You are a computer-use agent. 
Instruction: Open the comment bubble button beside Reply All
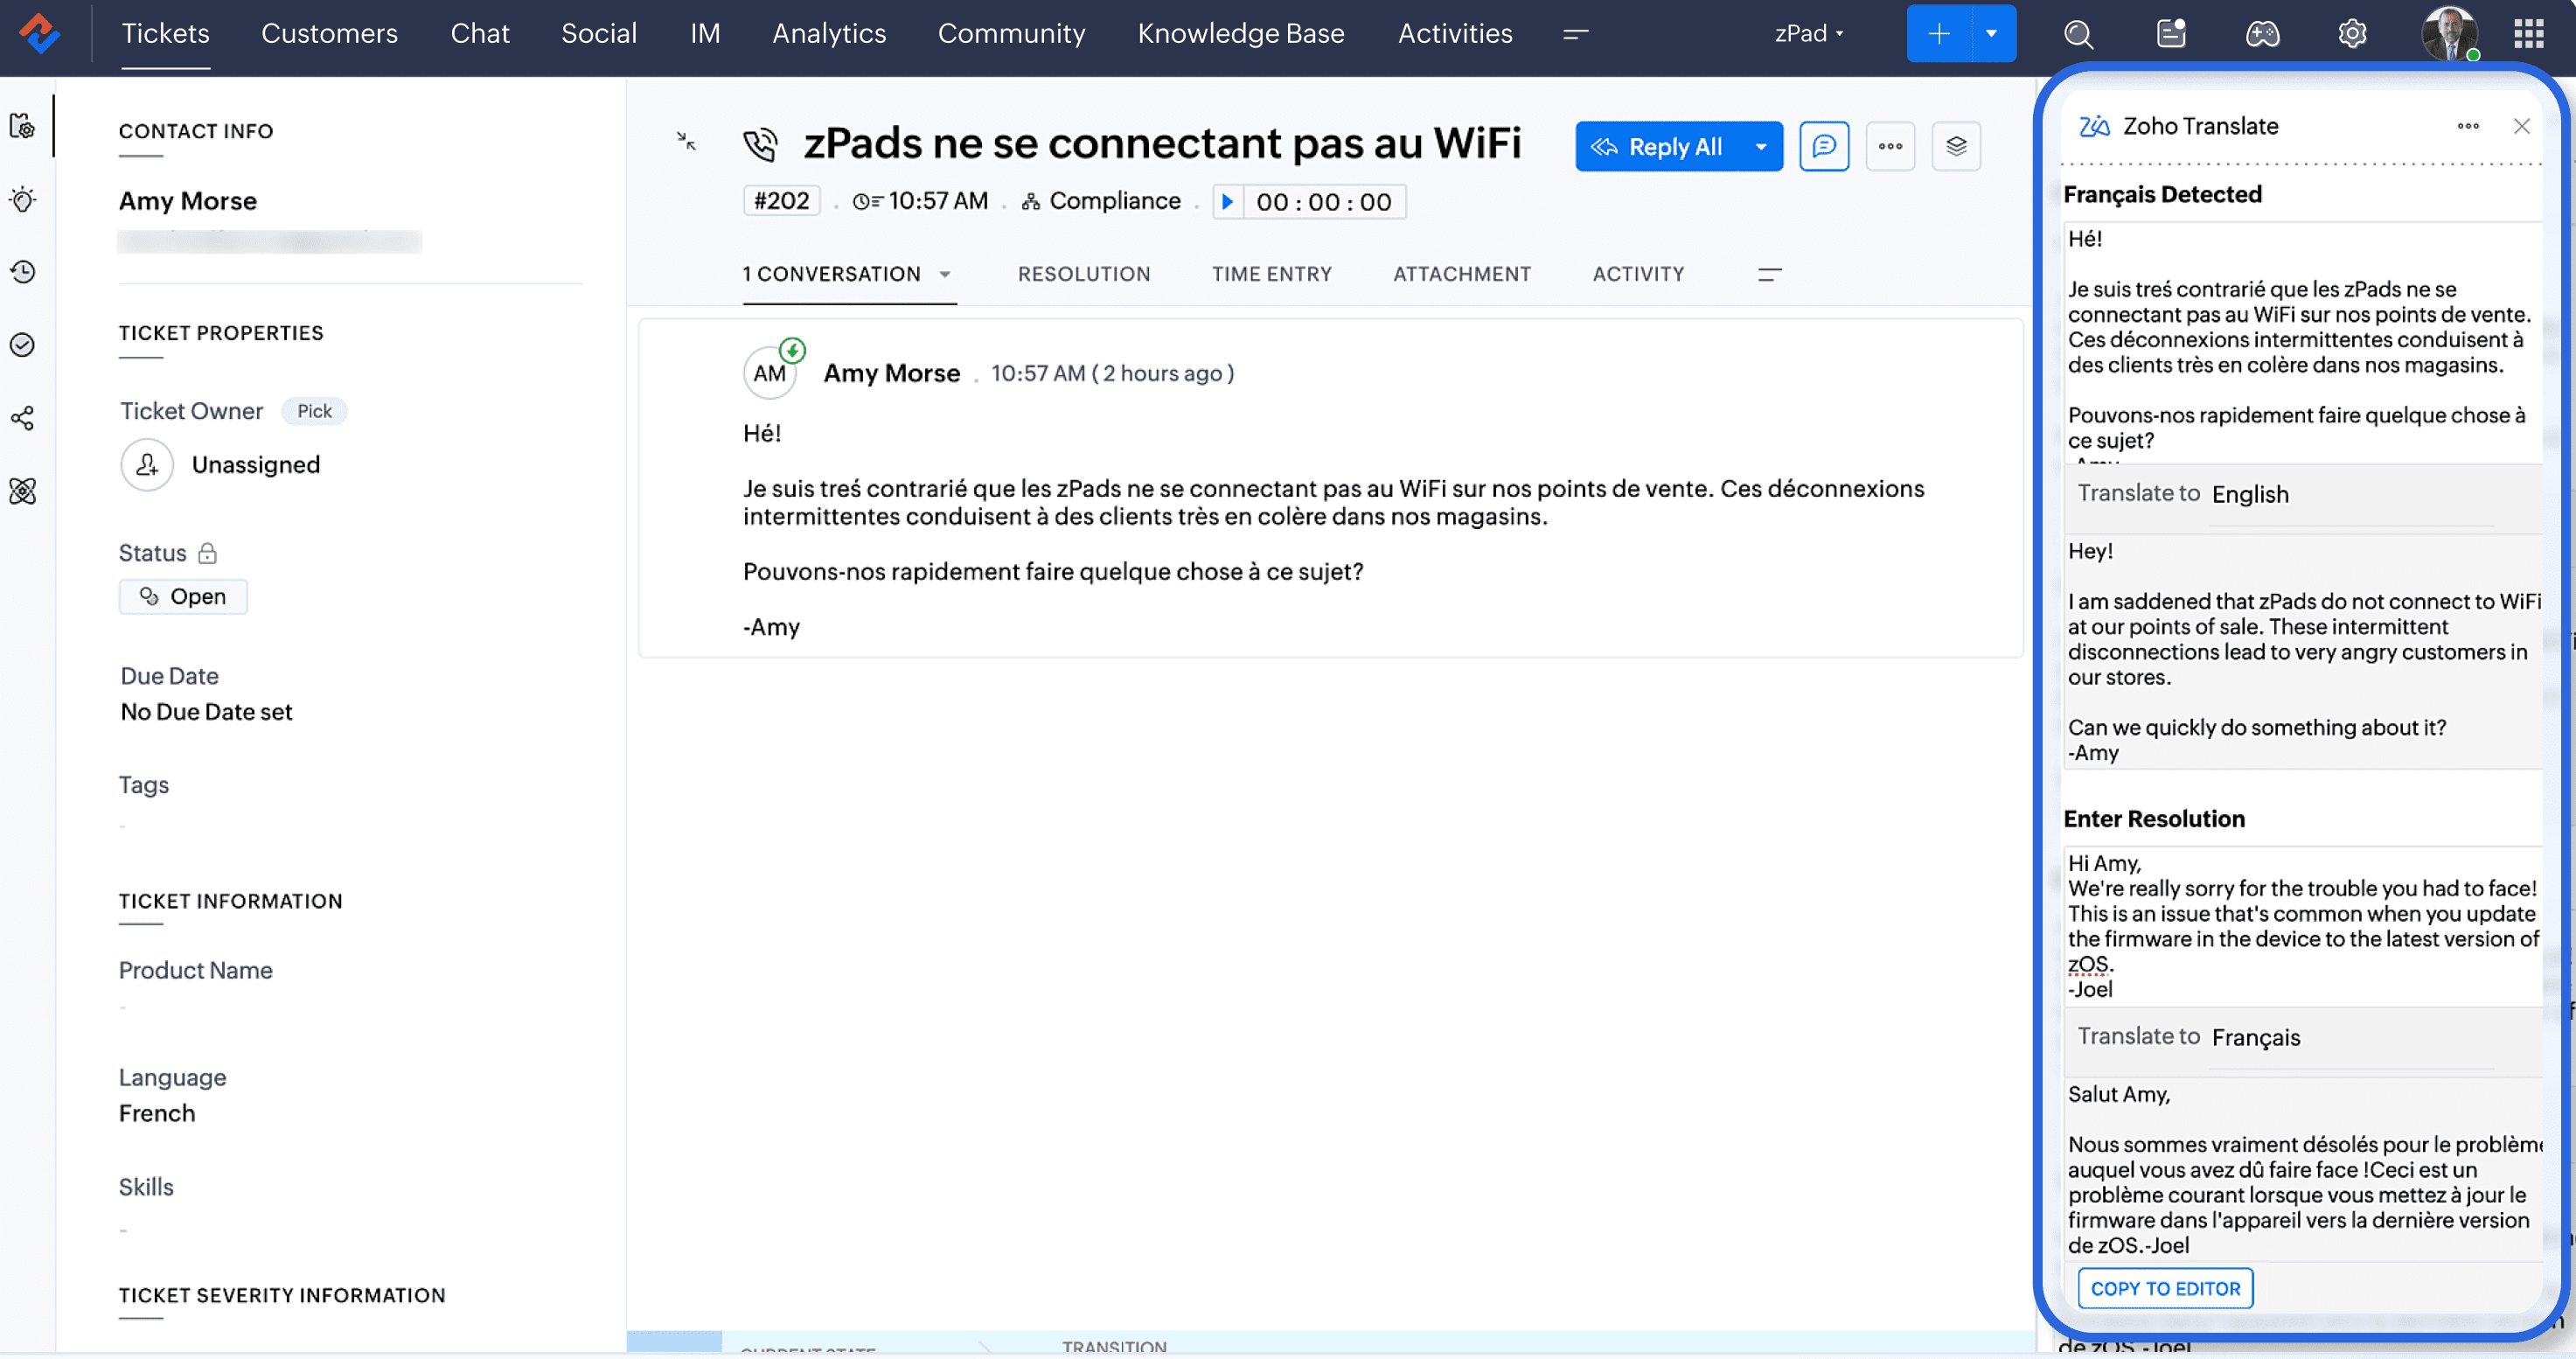point(1824,147)
